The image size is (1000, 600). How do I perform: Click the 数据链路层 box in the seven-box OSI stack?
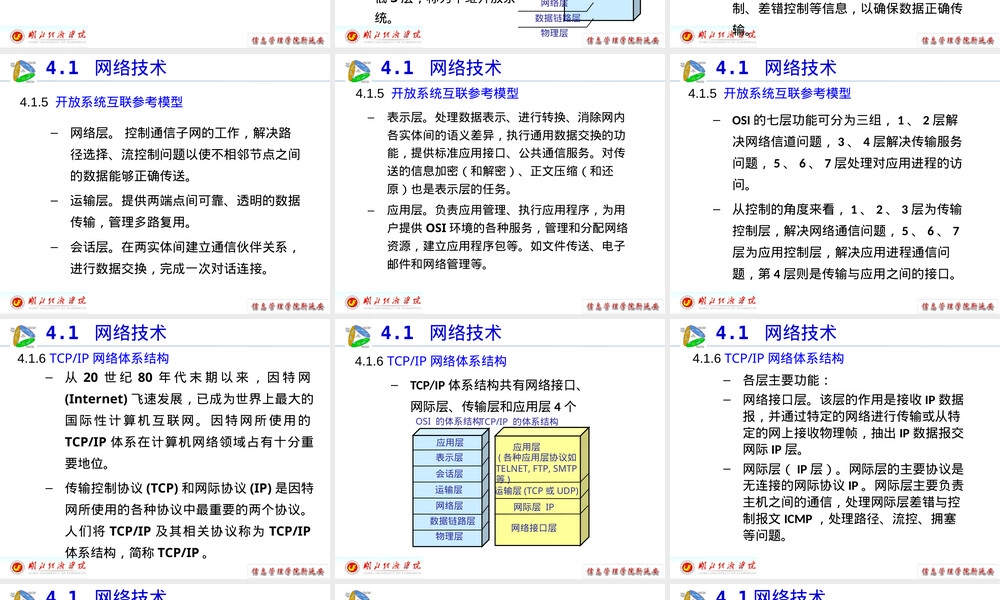point(448,521)
